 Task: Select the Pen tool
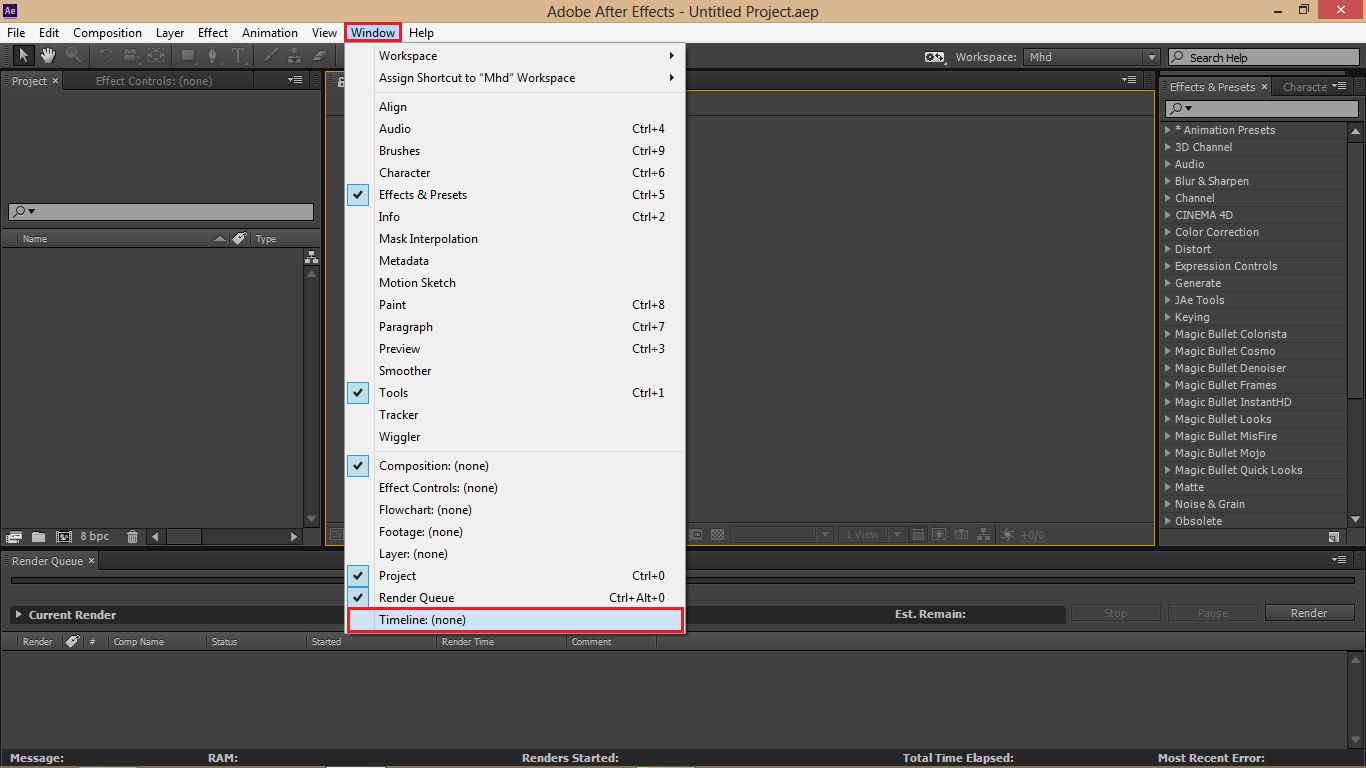pos(213,56)
